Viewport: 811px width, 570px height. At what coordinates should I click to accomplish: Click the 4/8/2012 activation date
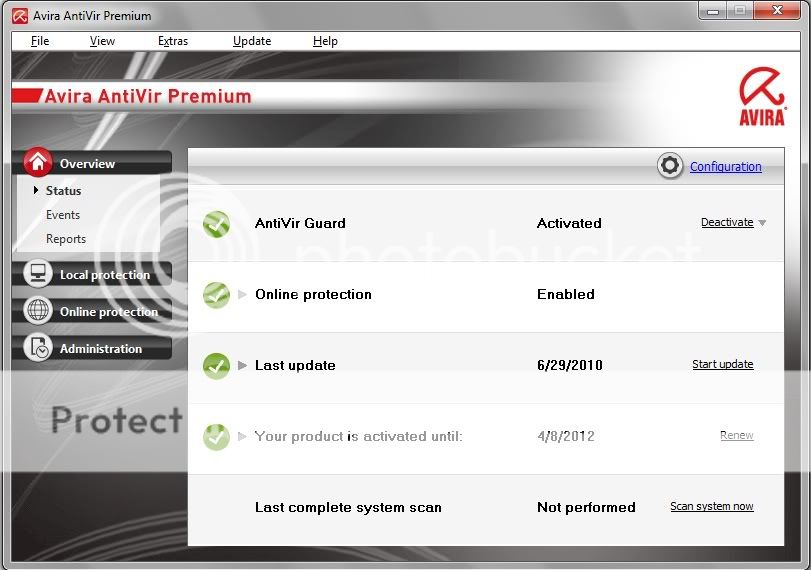coord(566,436)
